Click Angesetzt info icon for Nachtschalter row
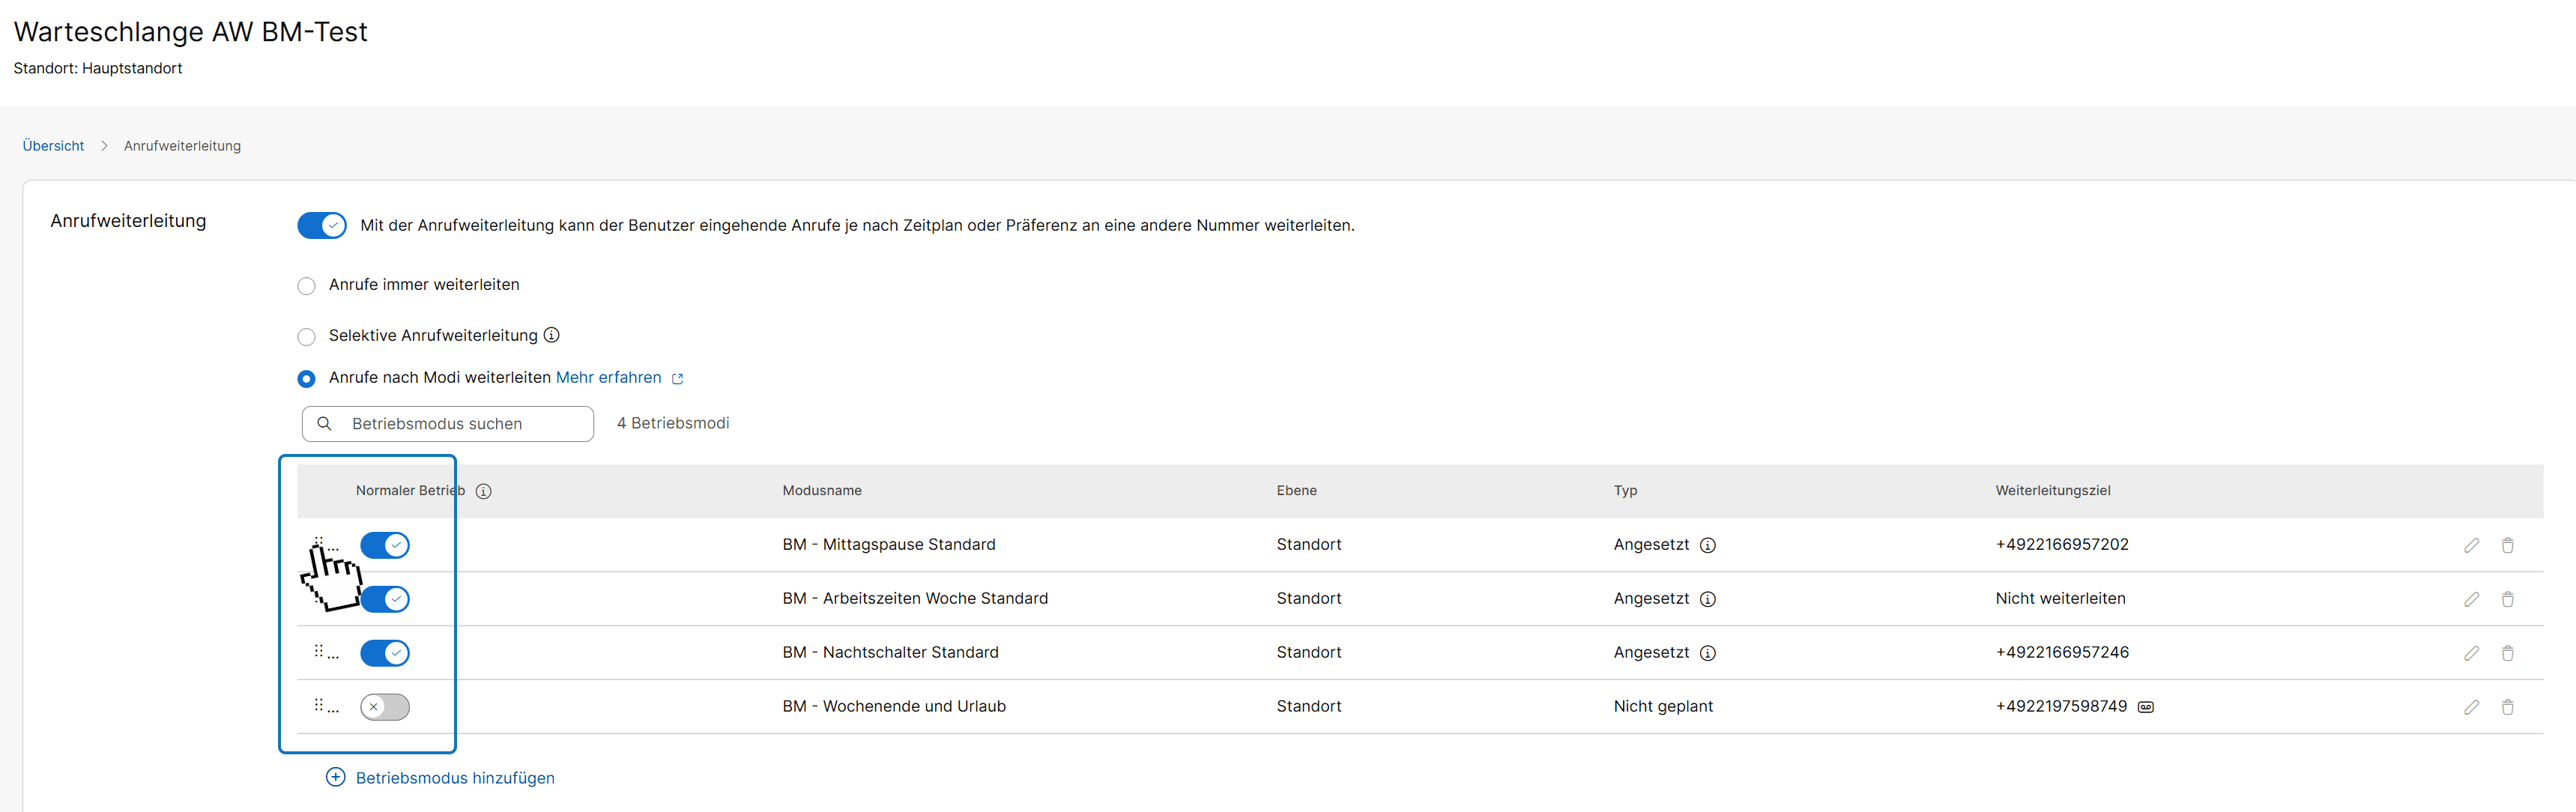 point(1708,653)
